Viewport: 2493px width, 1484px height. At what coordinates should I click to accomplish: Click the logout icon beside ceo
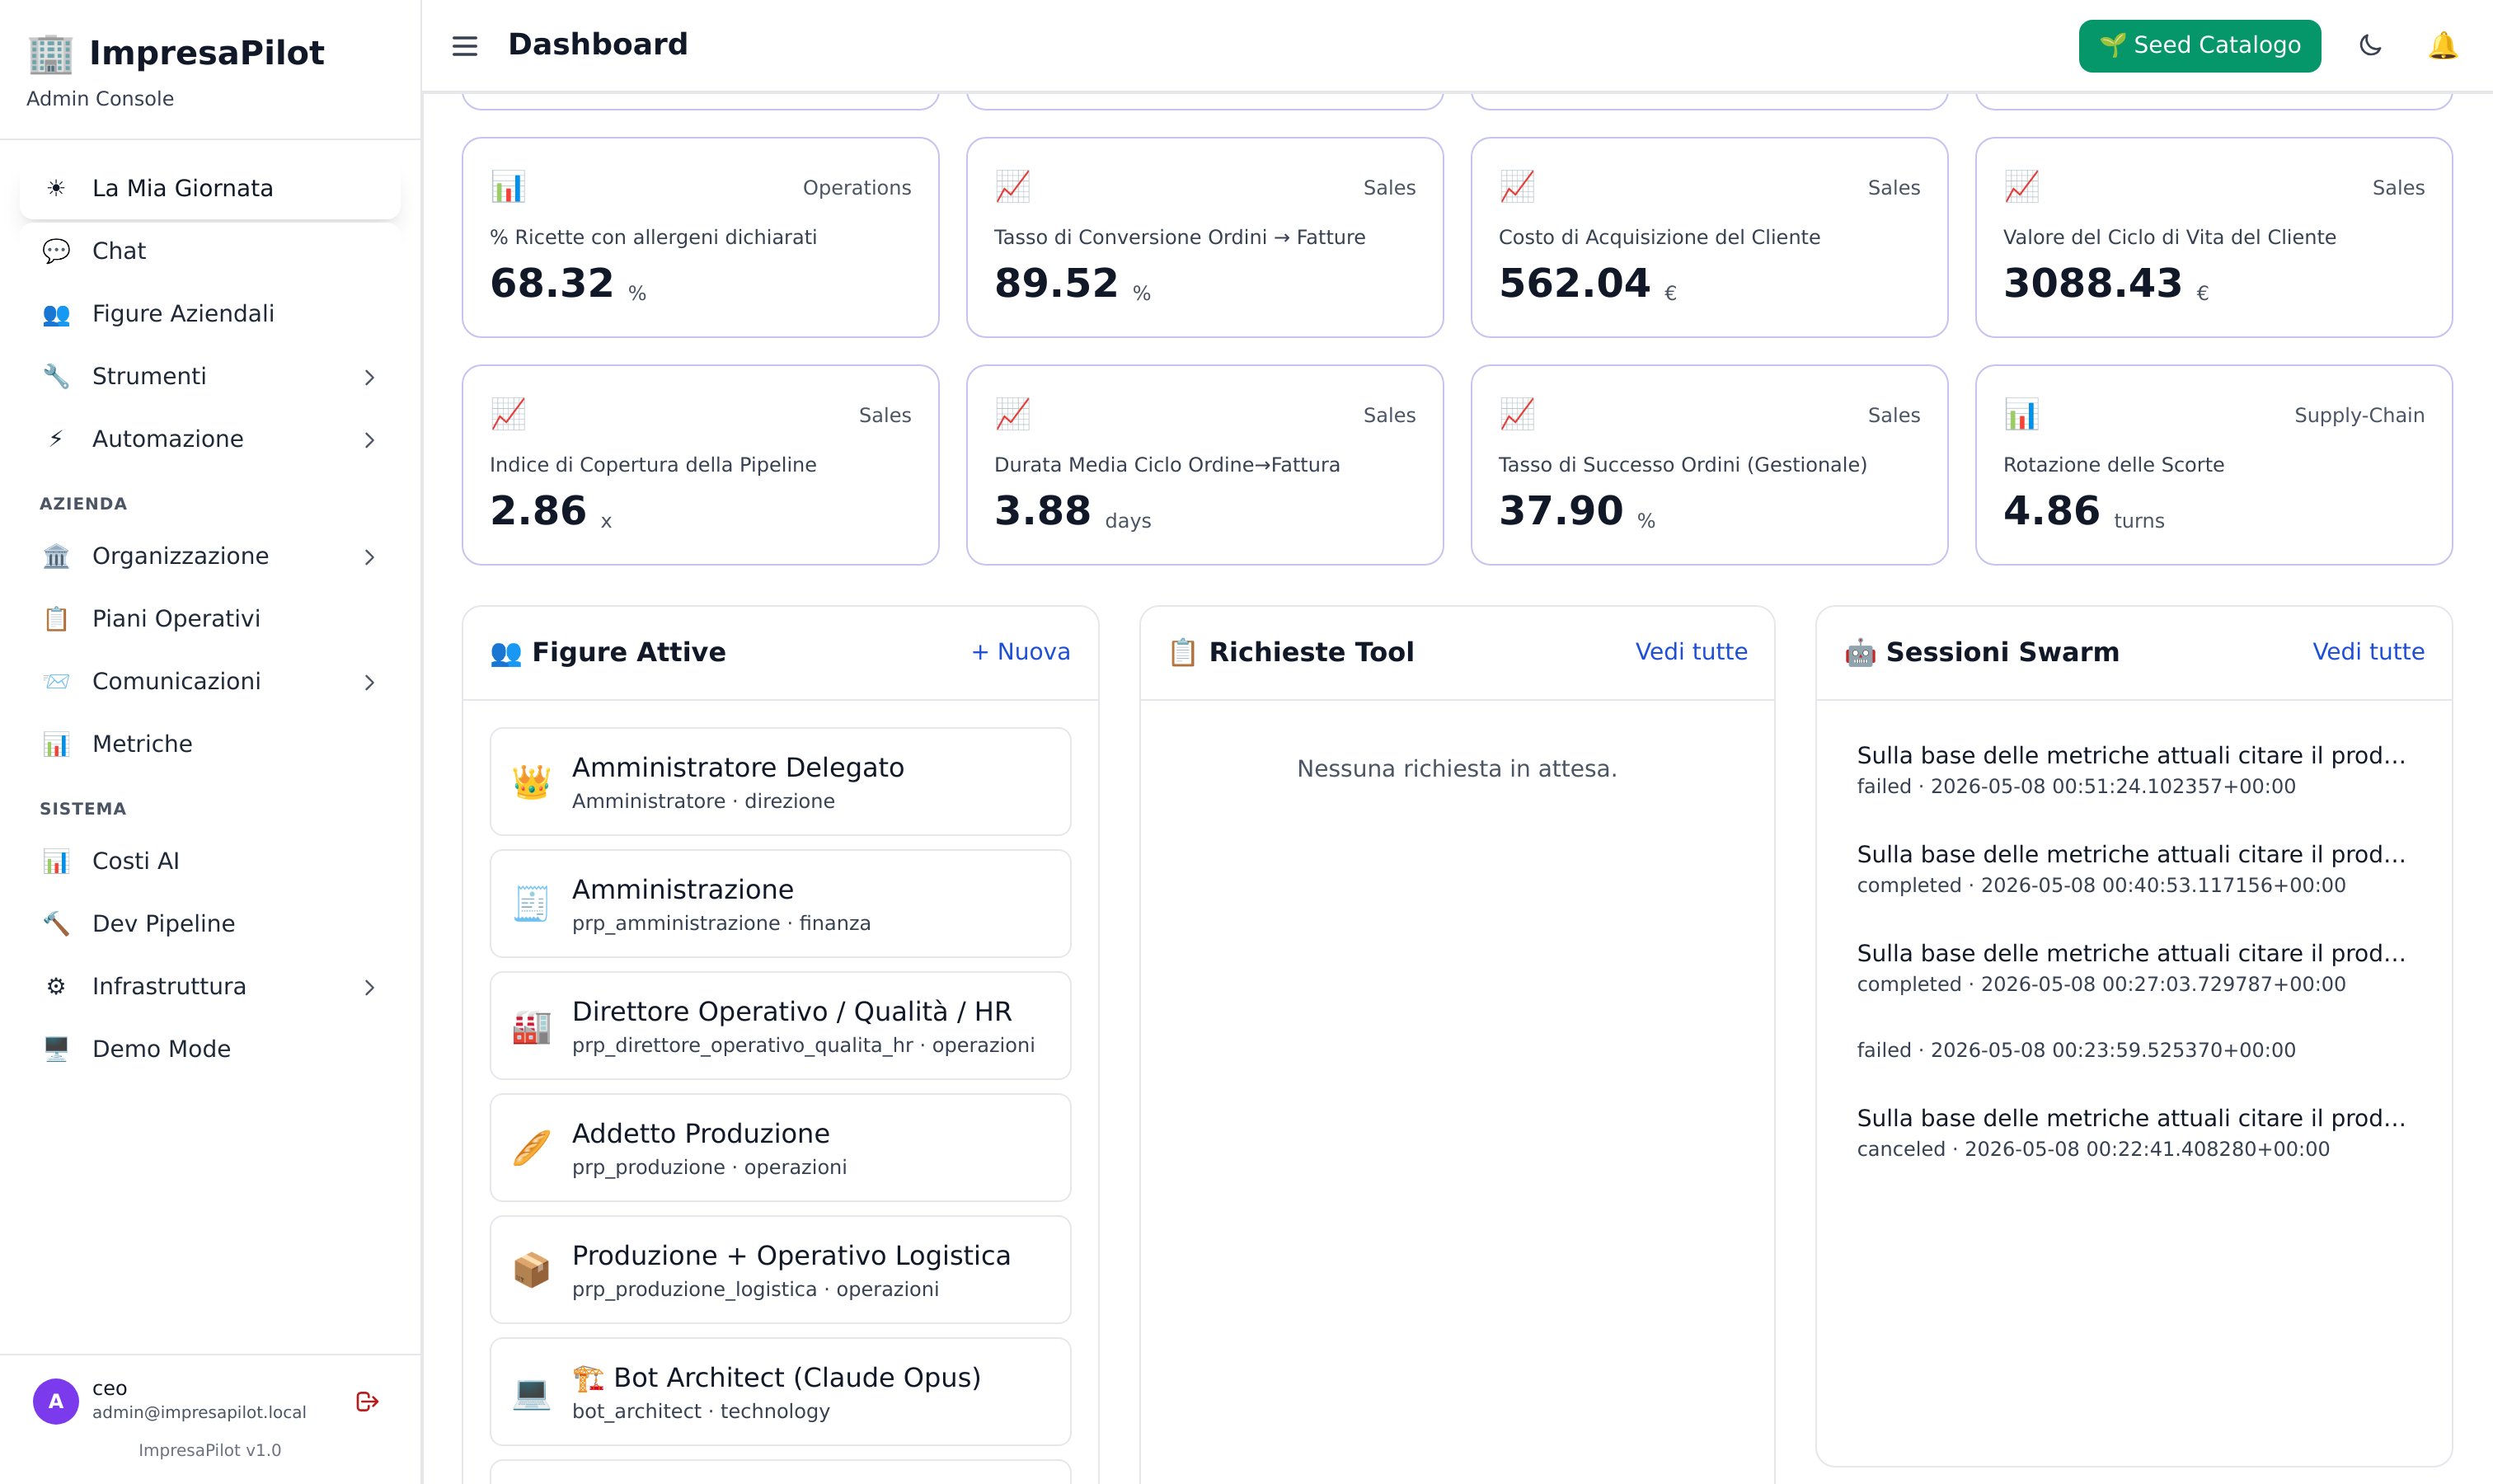[367, 1401]
